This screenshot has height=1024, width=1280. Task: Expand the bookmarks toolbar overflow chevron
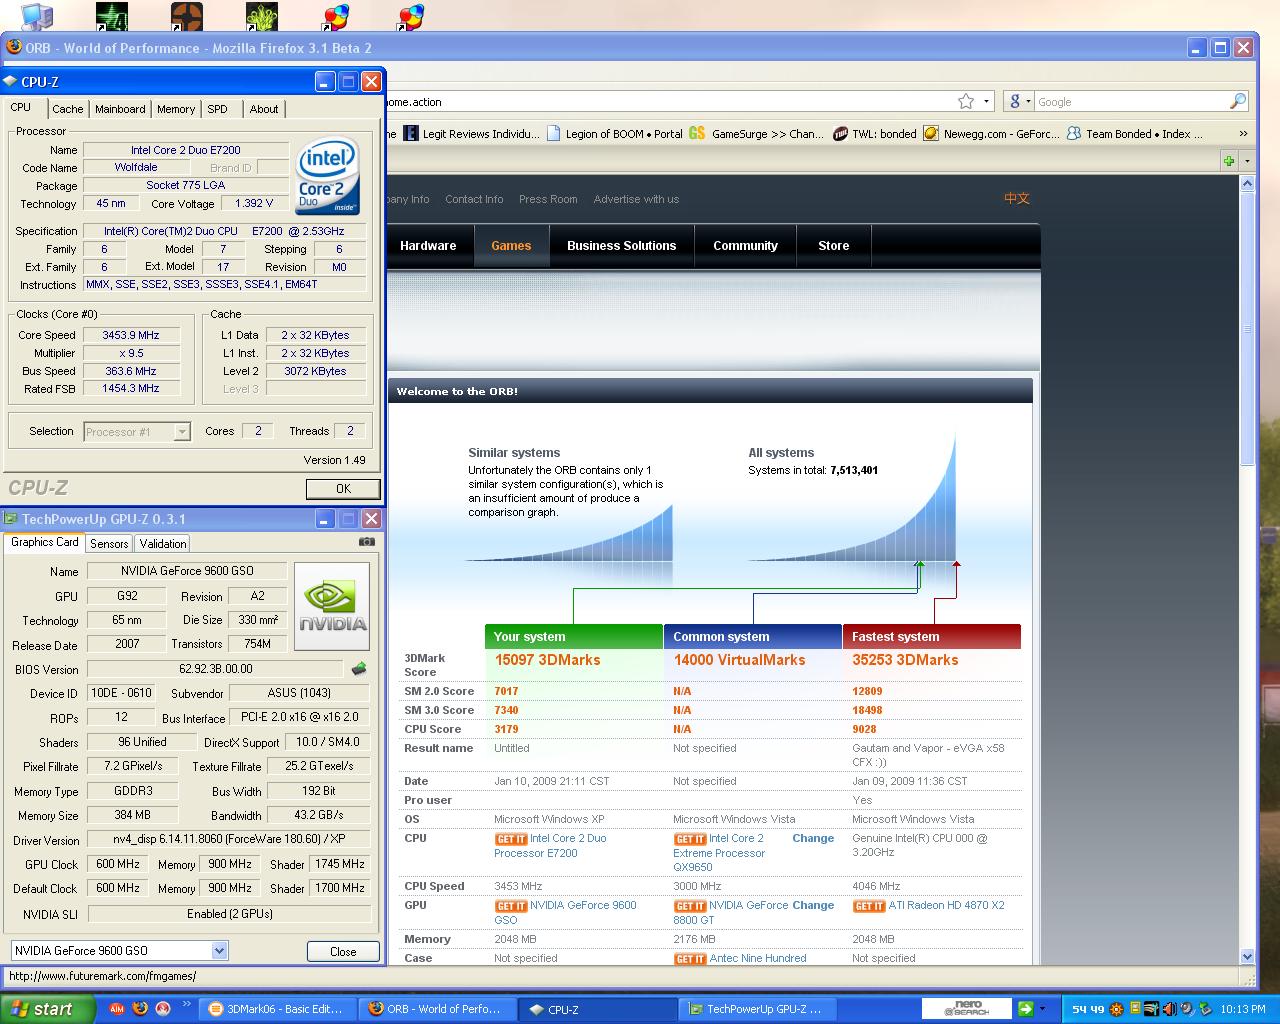coord(1243,133)
